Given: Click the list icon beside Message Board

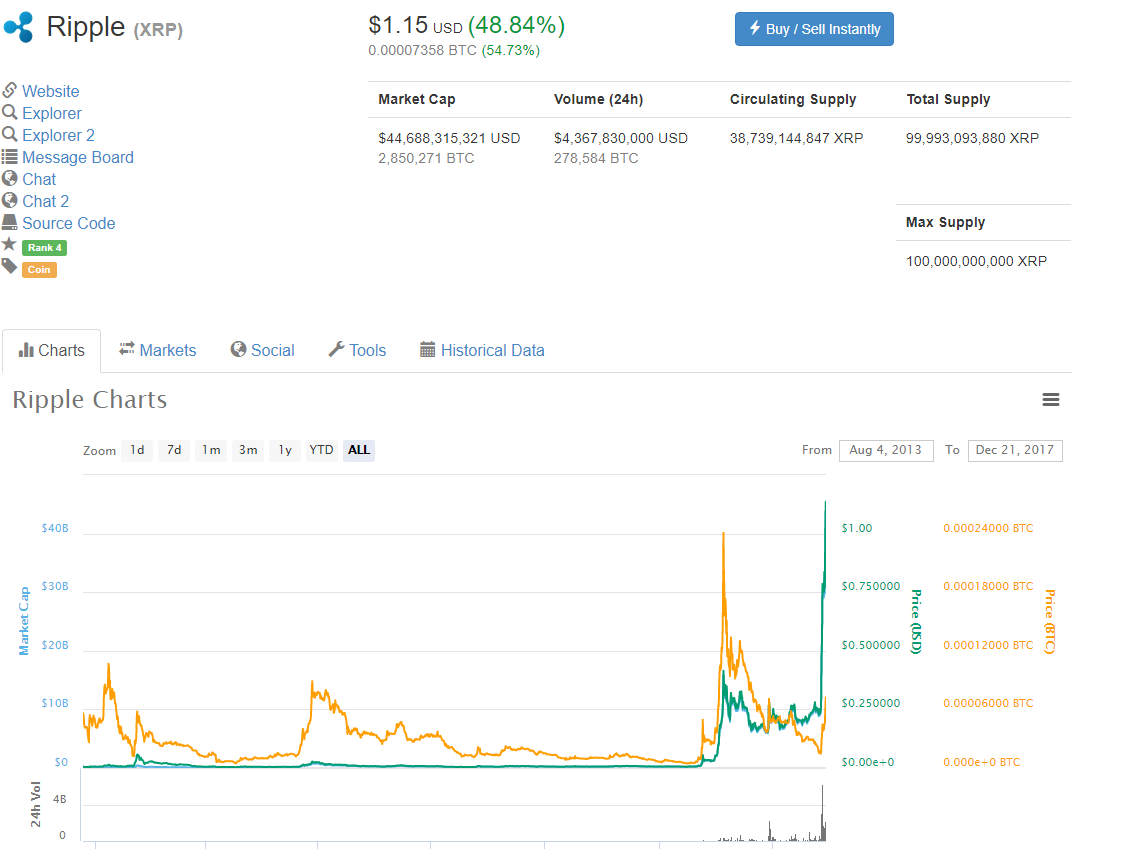Looking at the screenshot, I should (9, 157).
